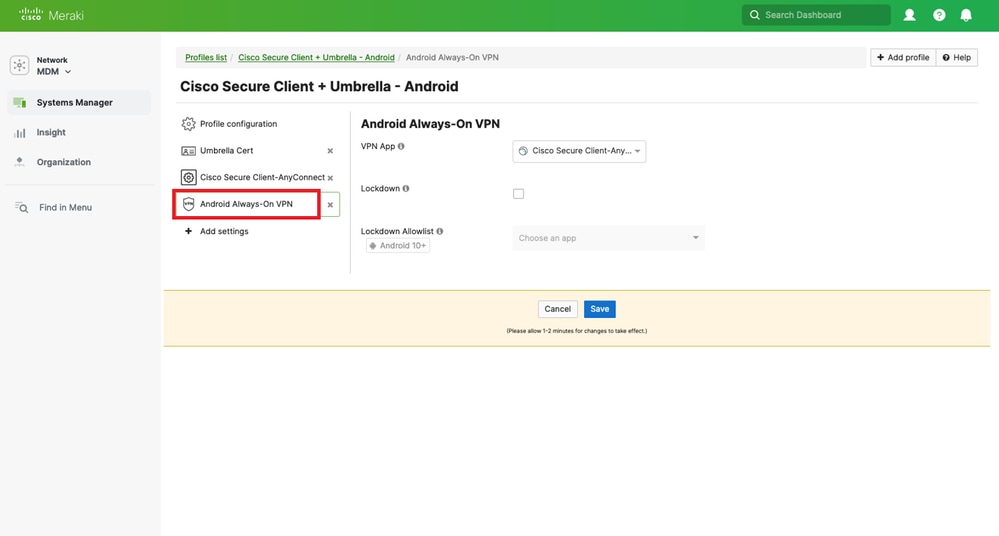Click the Android Always-On VPN shield icon
The height and width of the screenshot is (536, 999).
click(189, 204)
